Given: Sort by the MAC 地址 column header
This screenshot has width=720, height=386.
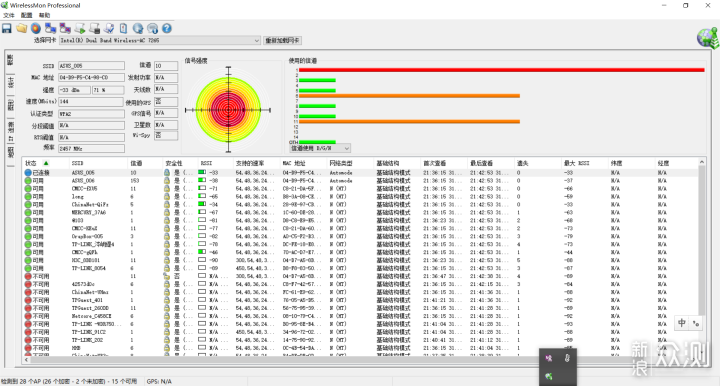Looking at the screenshot, I should point(303,163).
